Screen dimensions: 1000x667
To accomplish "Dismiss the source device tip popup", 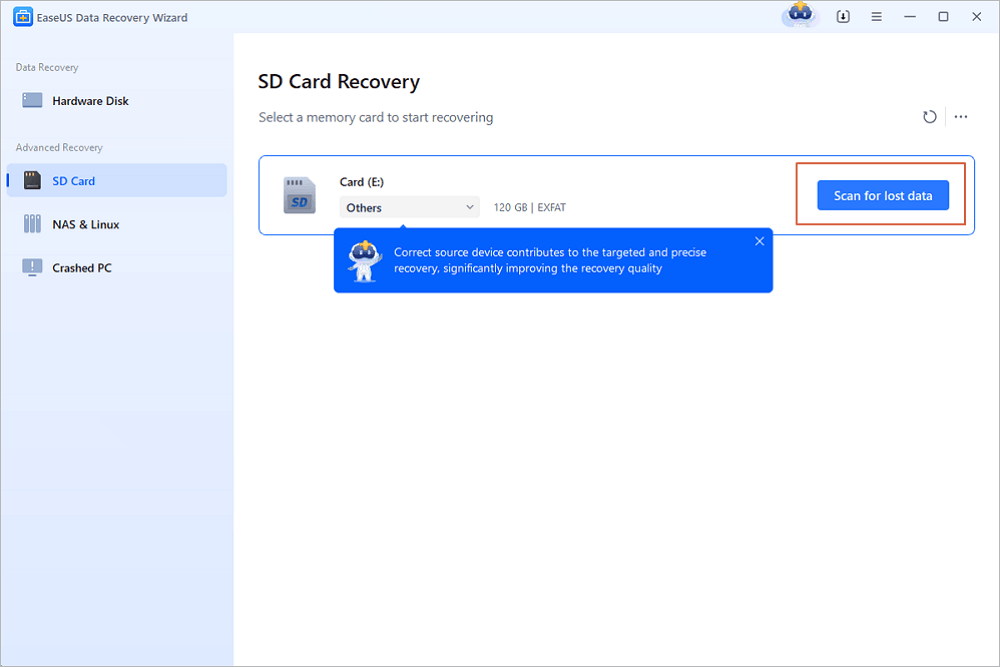I will (759, 241).
